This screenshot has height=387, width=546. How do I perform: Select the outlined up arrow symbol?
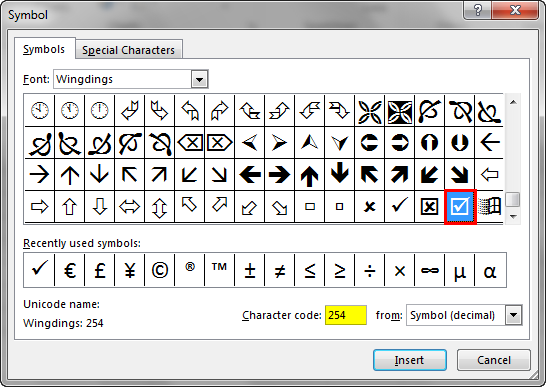[x=69, y=207]
